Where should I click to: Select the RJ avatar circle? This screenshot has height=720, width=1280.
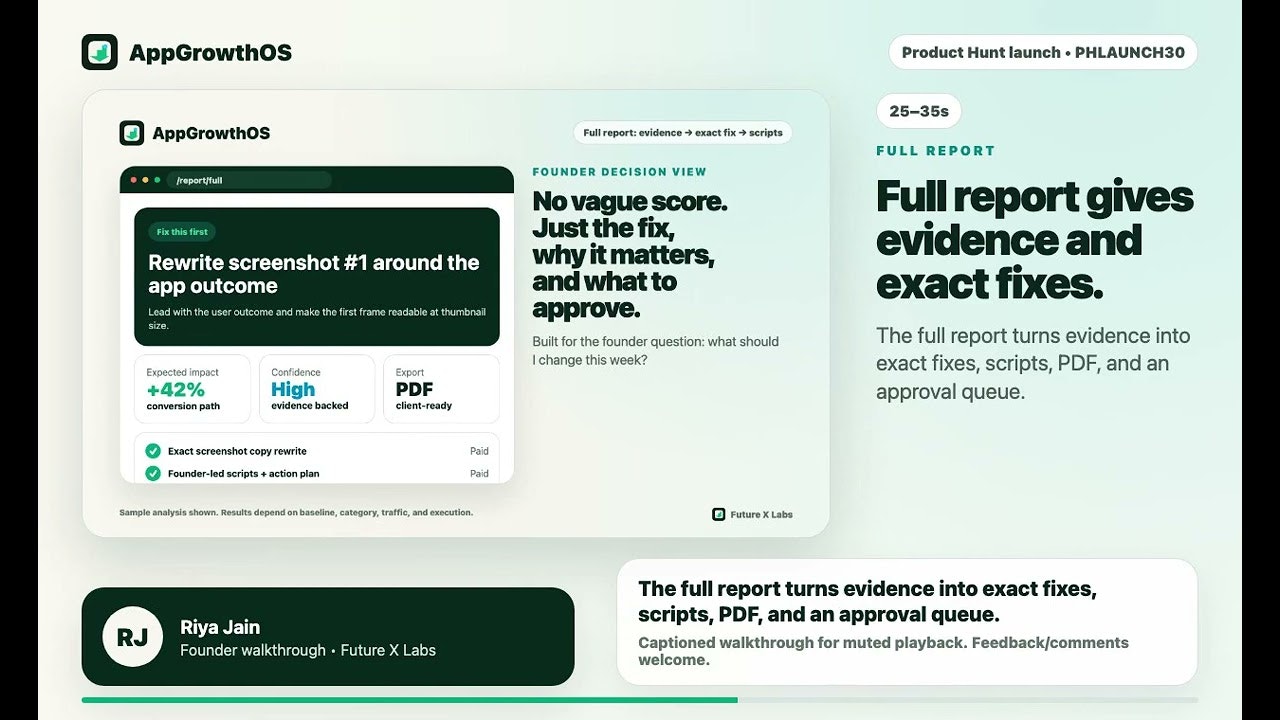click(x=132, y=636)
